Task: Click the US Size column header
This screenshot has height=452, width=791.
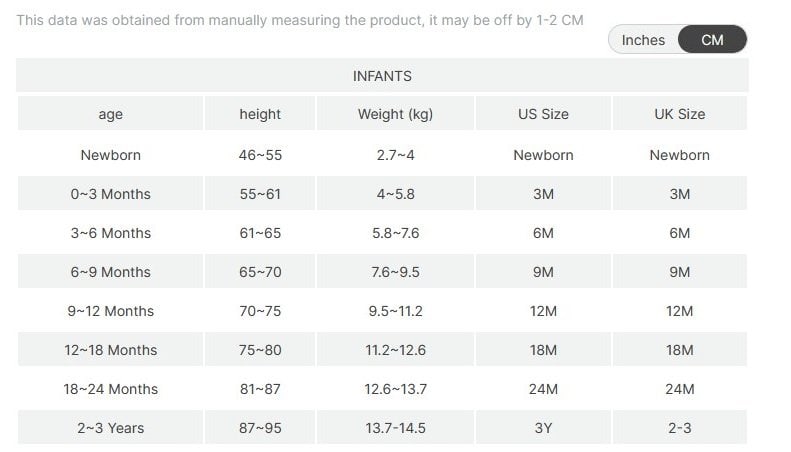Action: pyautogui.click(x=543, y=114)
